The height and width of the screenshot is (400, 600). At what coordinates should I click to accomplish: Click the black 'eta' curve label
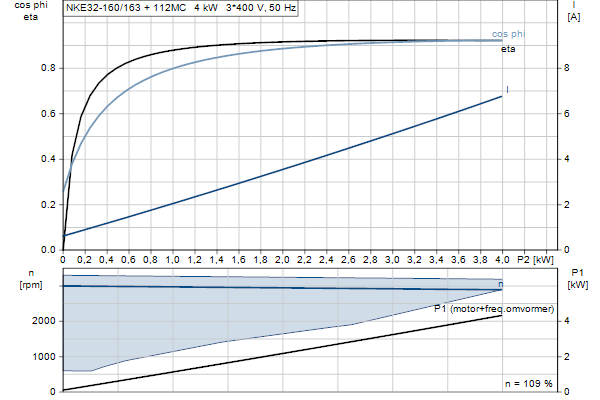[508, 49]
